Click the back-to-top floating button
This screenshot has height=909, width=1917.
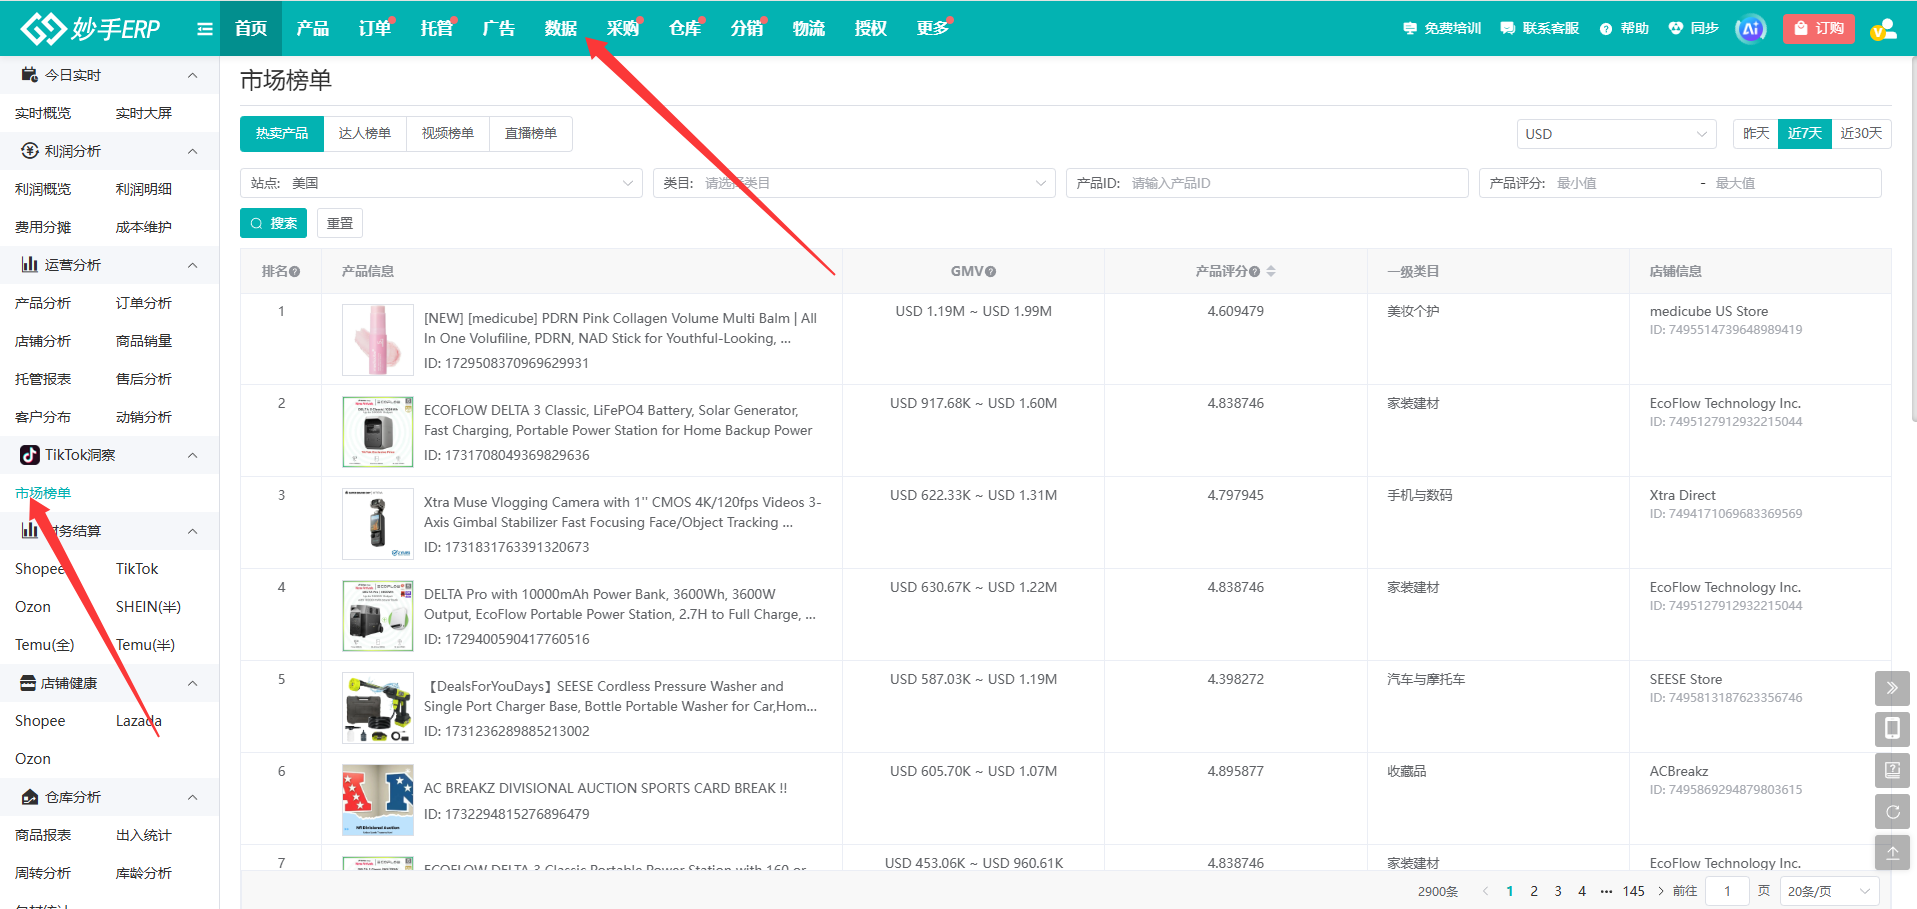(x=1892, y=852)
